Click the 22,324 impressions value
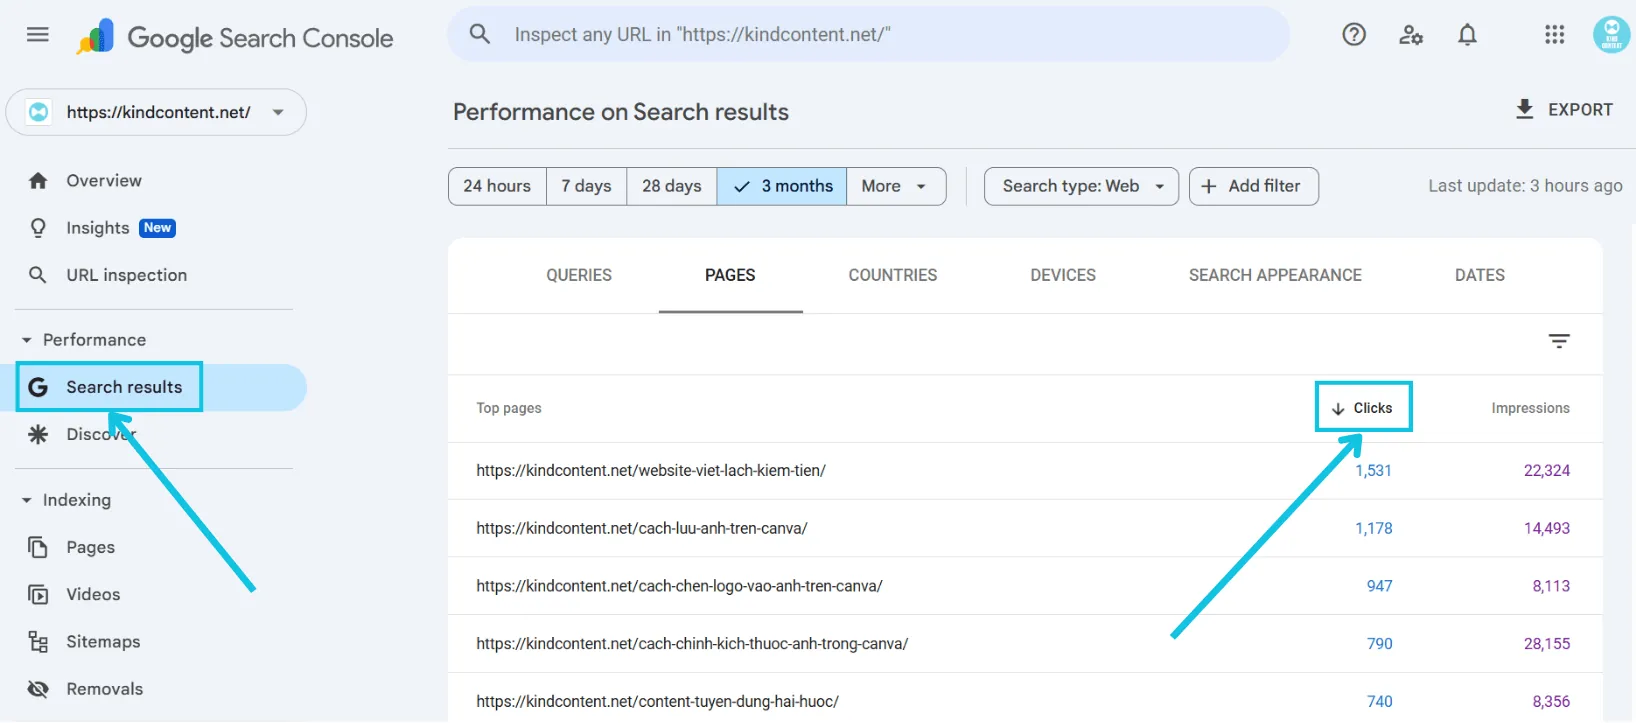The image size is (1636, 723). tap(1547, 471)
